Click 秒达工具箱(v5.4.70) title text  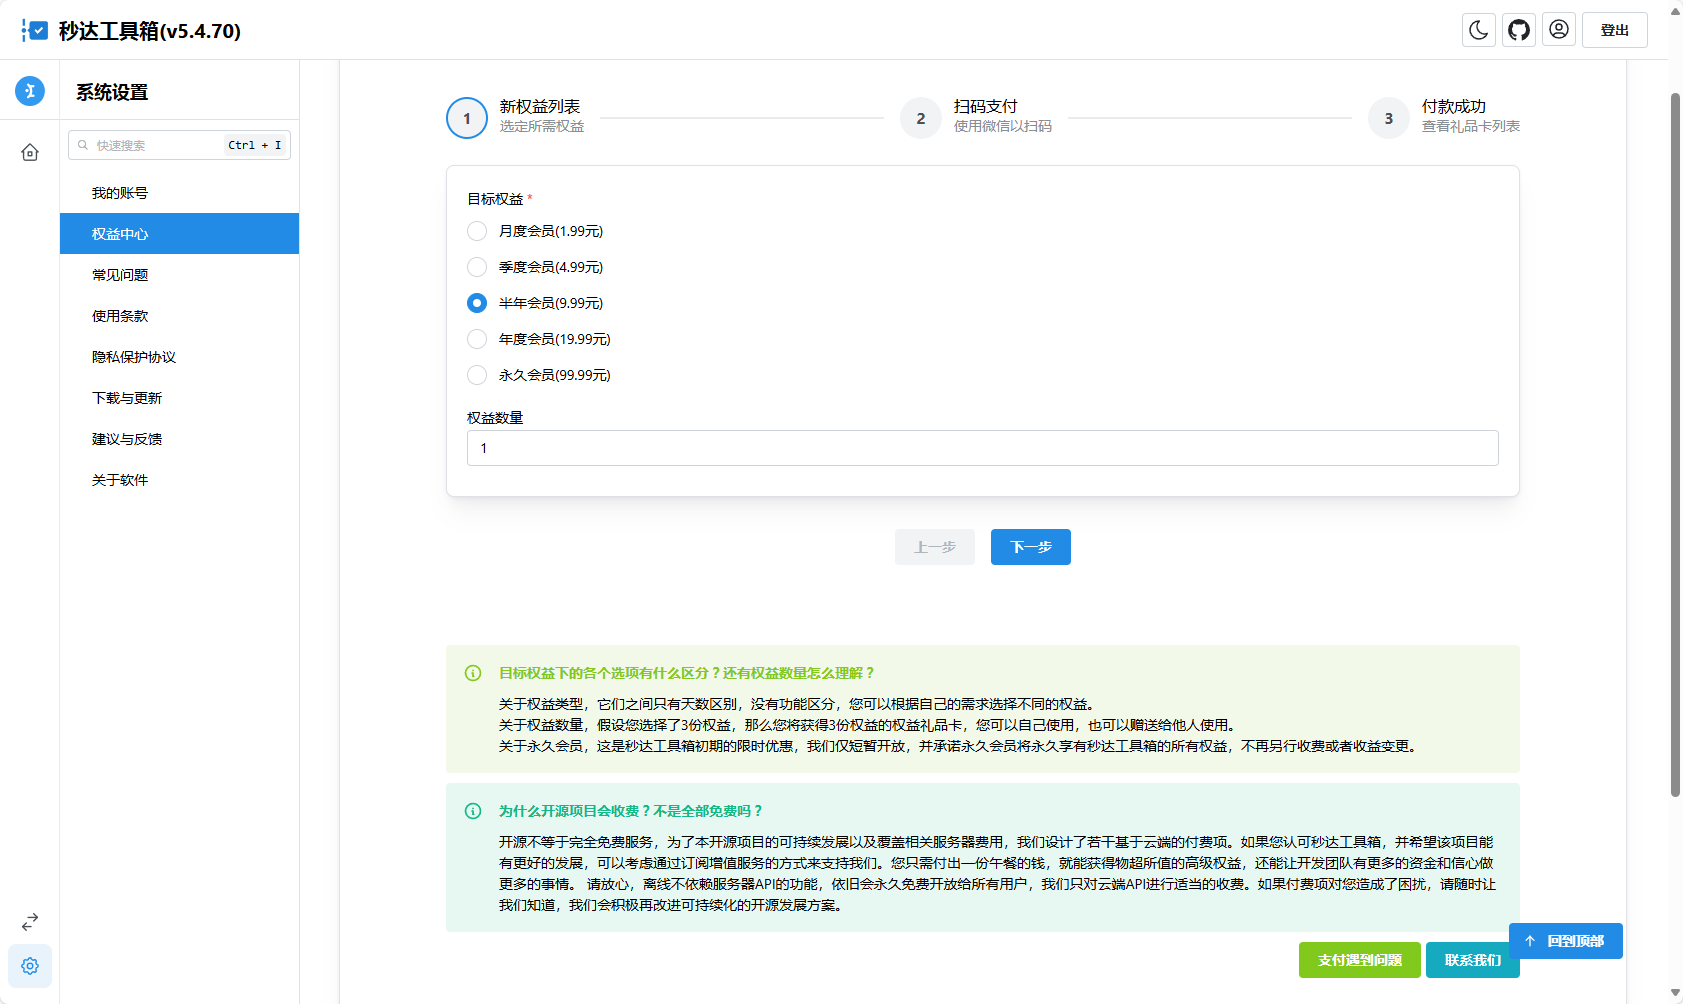[149, 31]
